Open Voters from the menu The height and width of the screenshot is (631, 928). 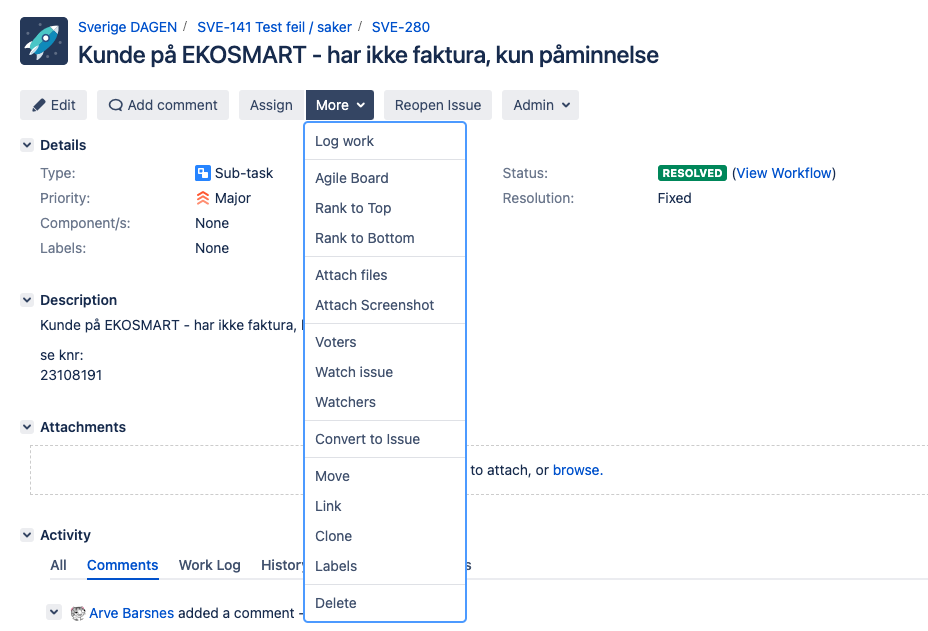click(385, 342)
